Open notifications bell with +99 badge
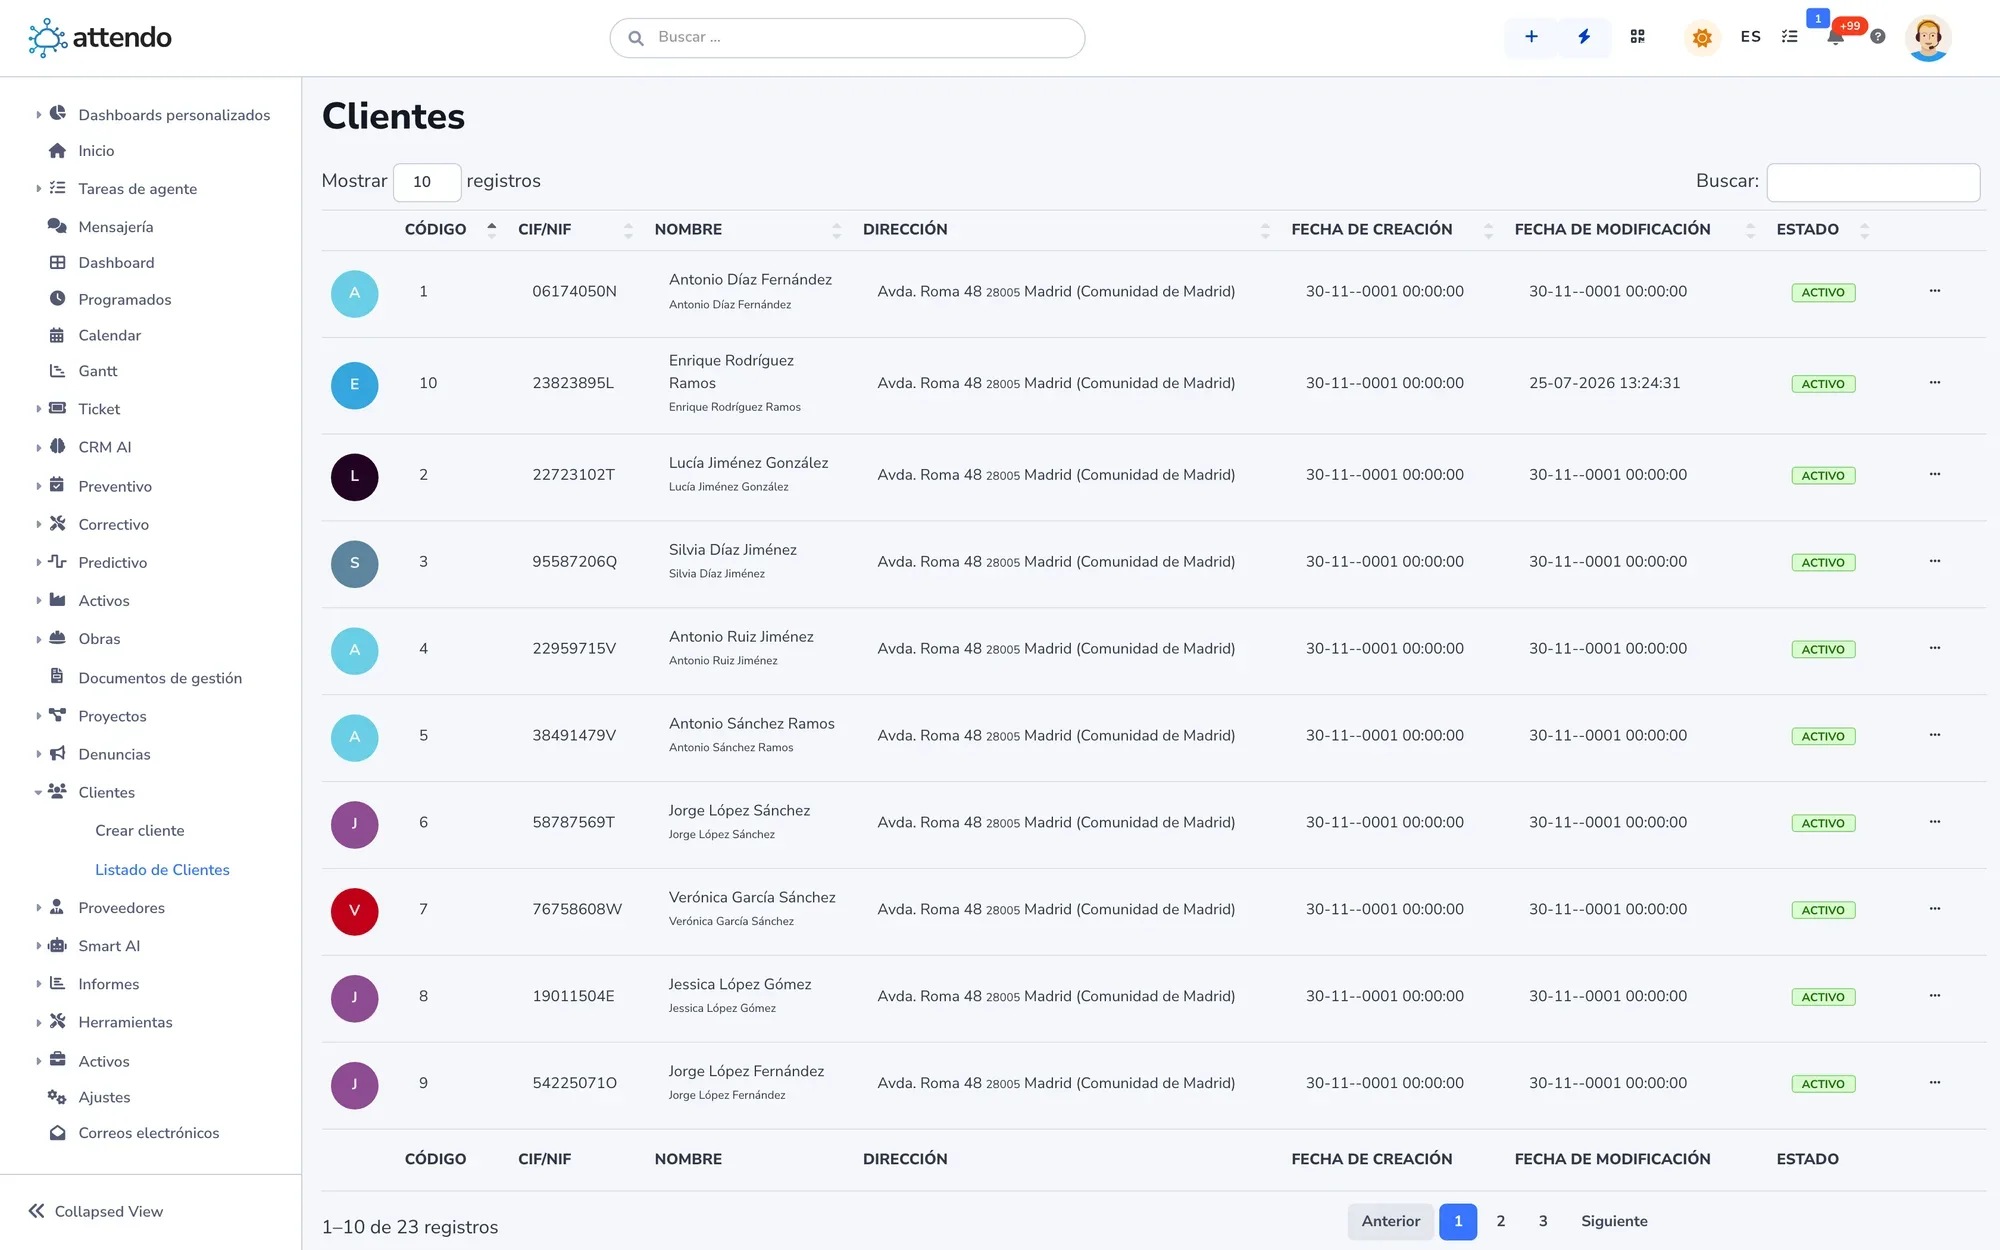The image size is (2000, 1250). click(1835, 37)
